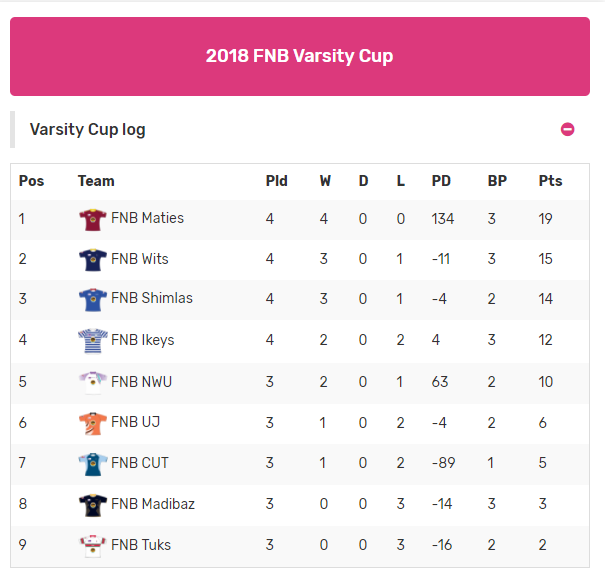Click the Varsity Cup log section heading
Image resolution: width=605 pixels, height=584 pixels.
pos(88,129)
